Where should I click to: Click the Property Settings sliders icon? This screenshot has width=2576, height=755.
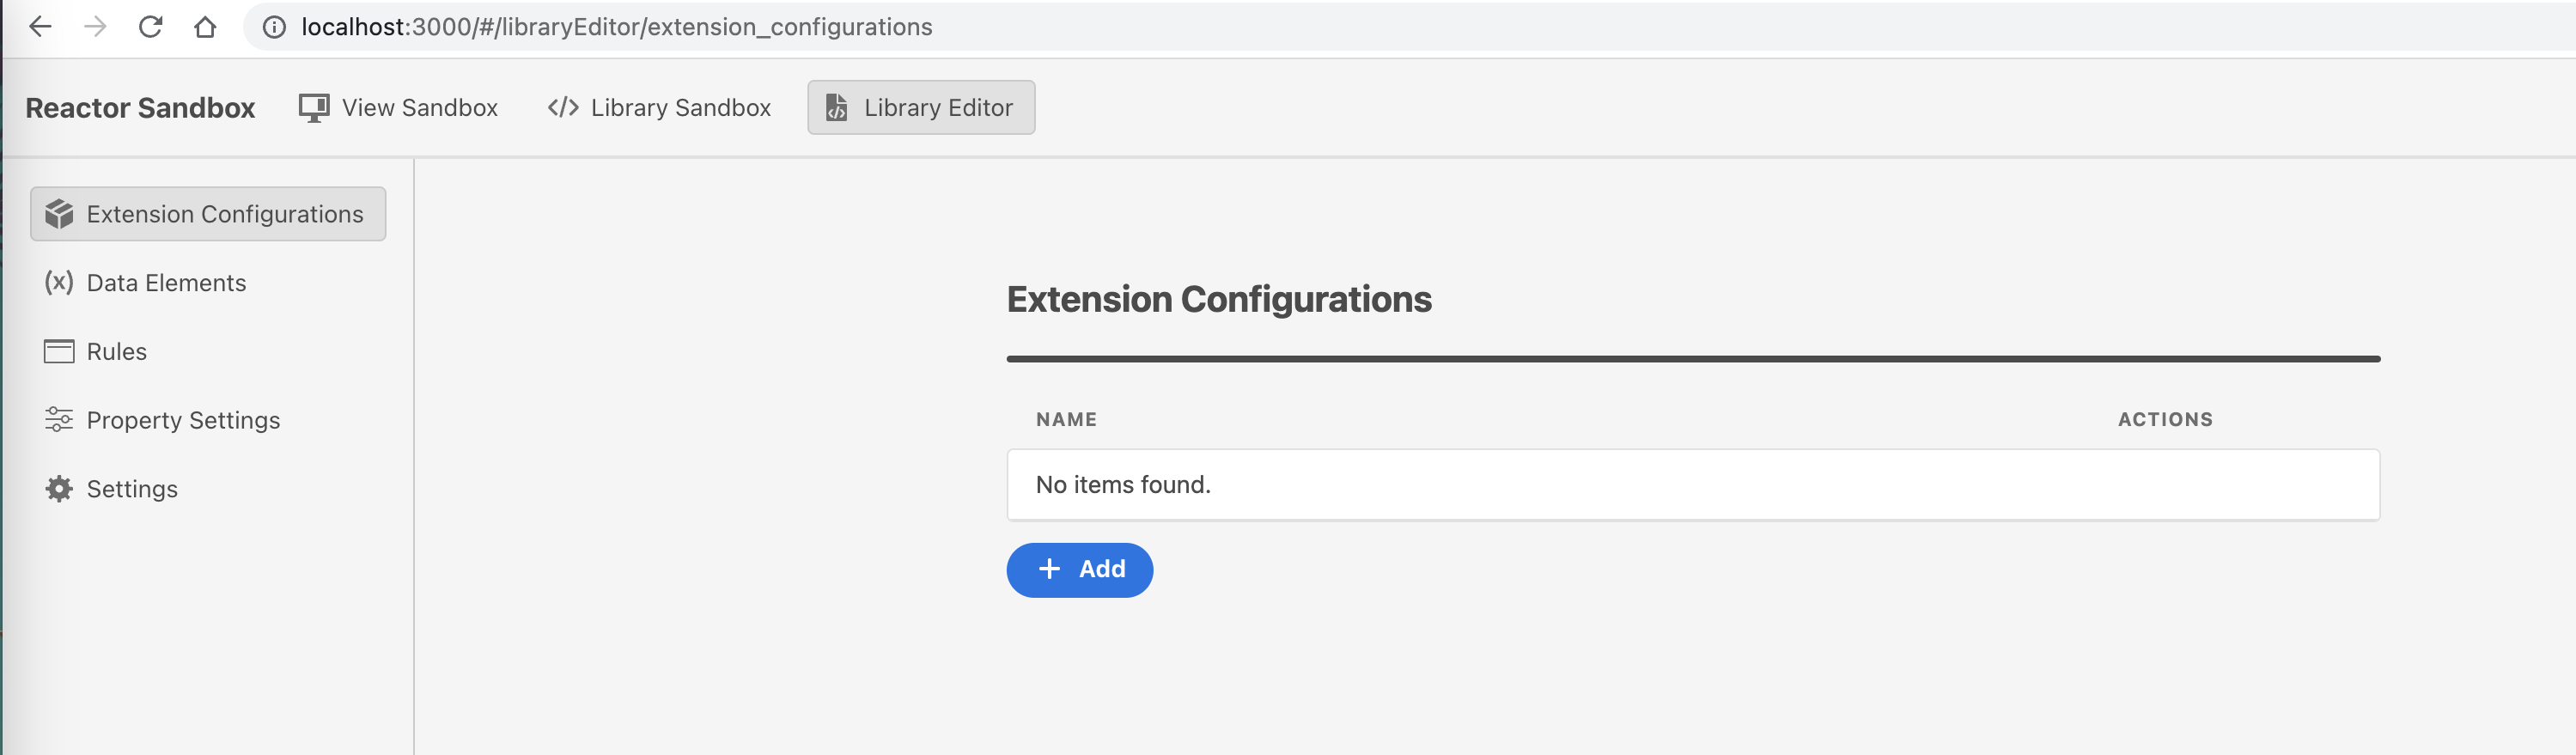click(x=59, y=420)
